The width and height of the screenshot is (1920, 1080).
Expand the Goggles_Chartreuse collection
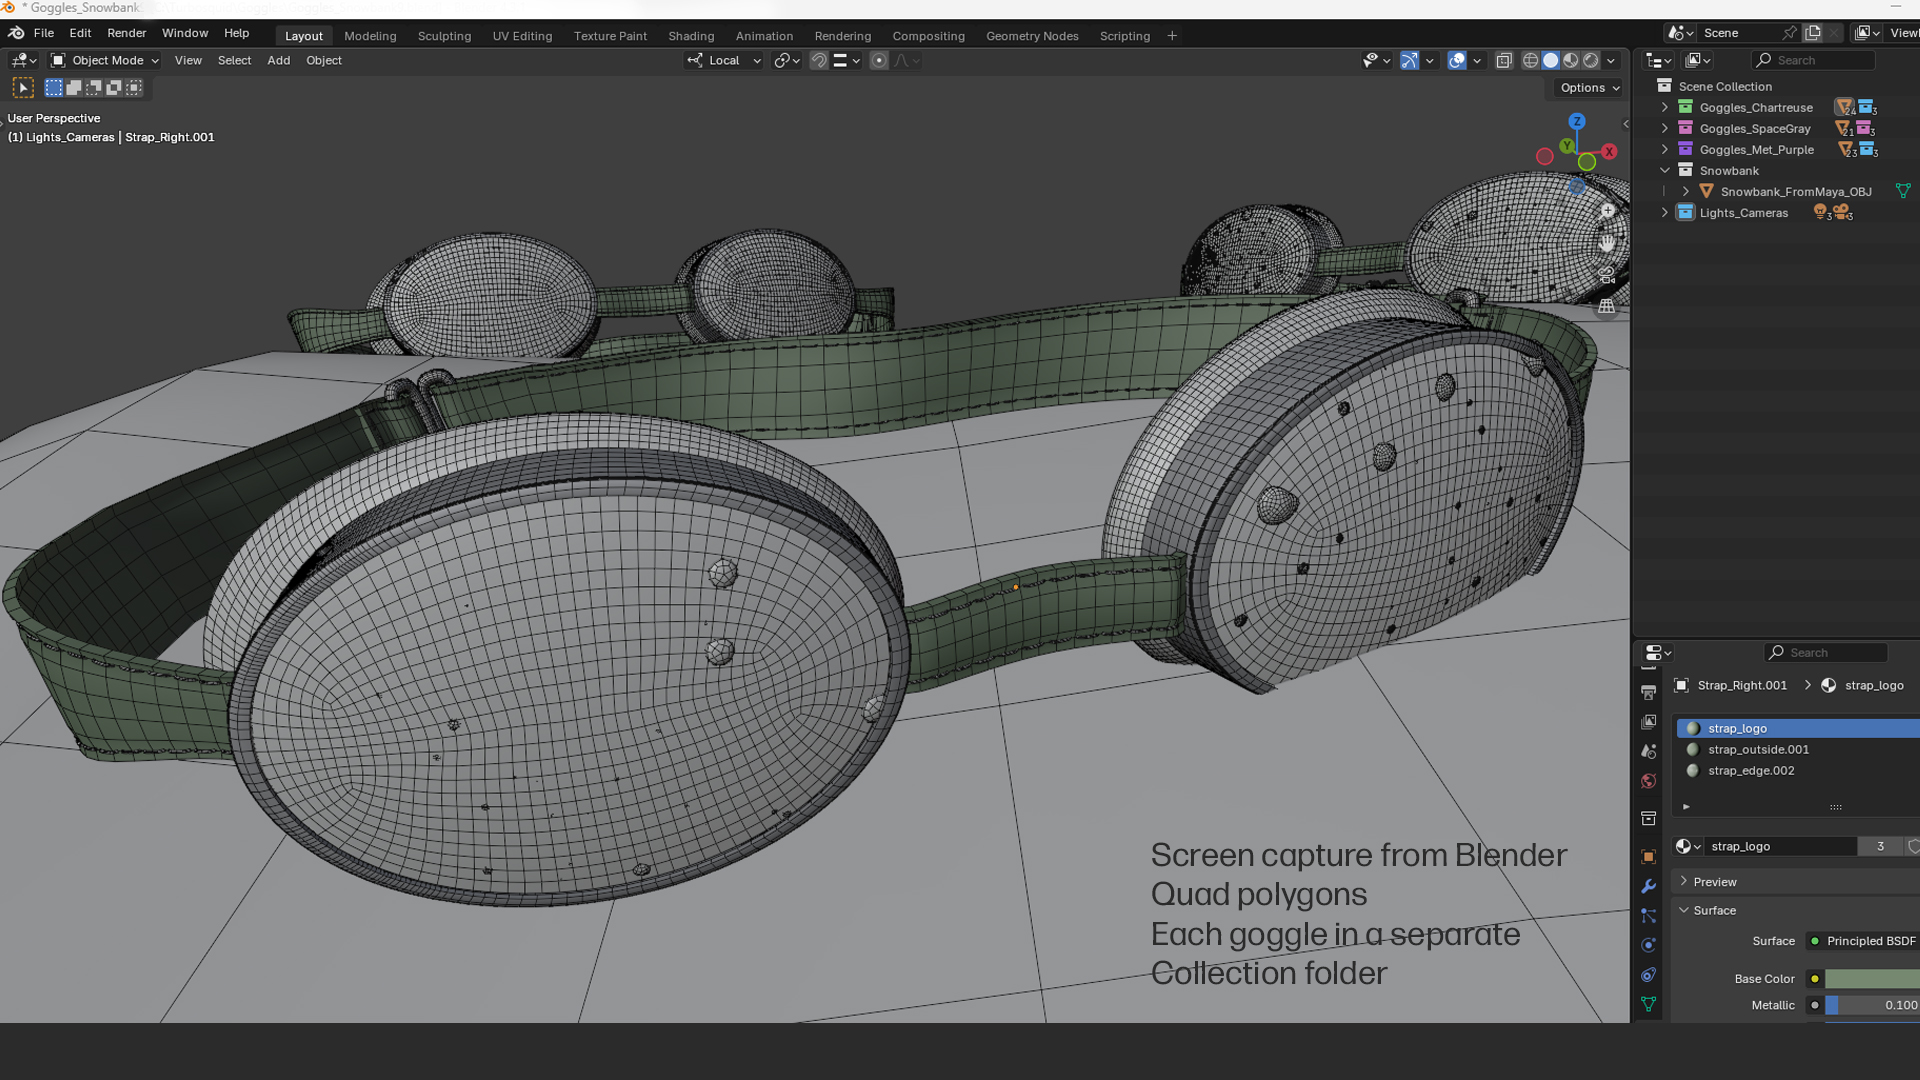click(x=1665, y=107)
